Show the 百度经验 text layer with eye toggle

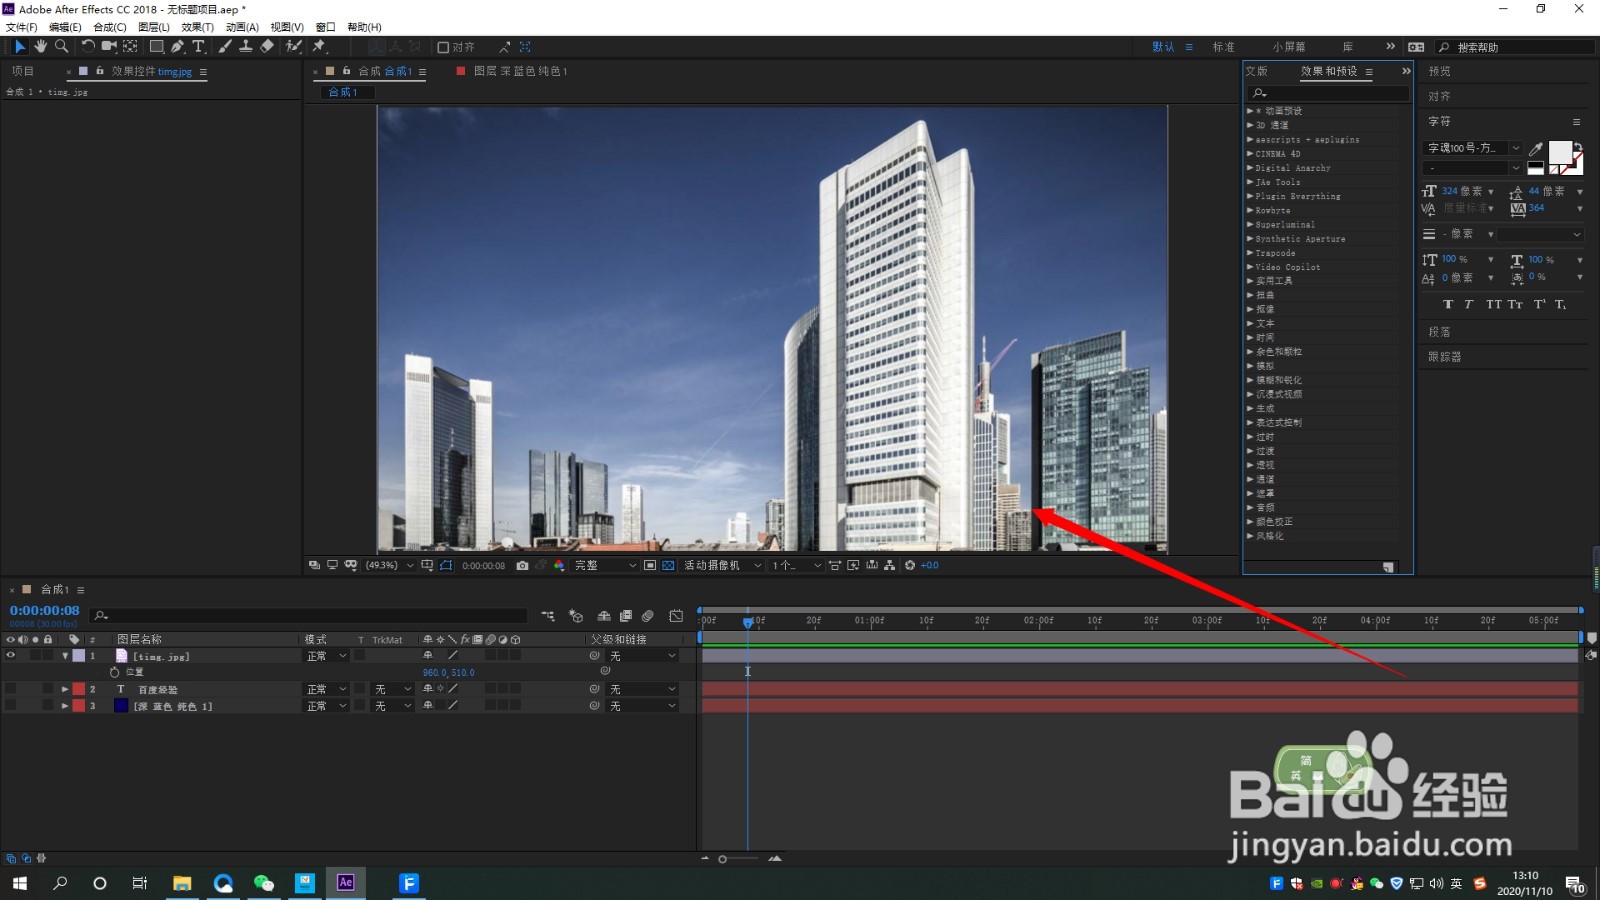point(11,689)
